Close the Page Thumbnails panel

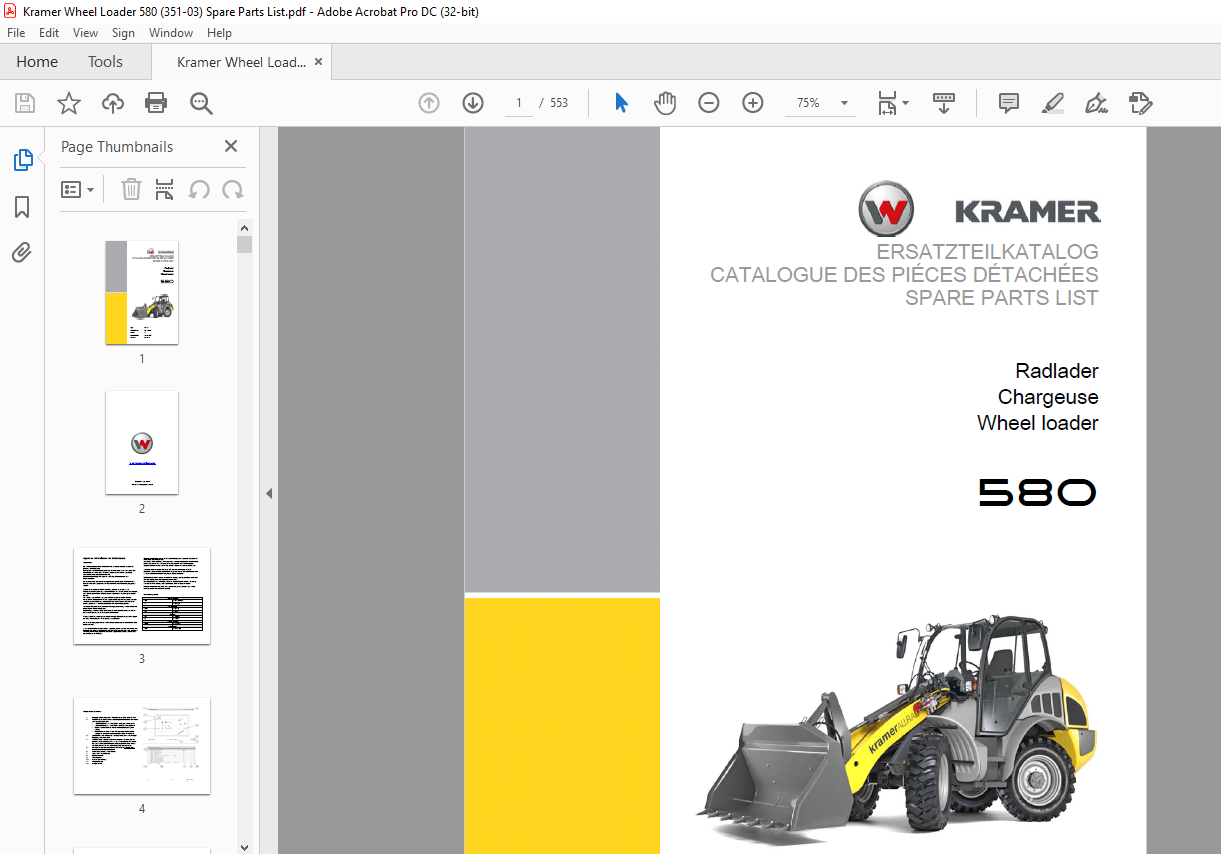pyautogui.click(x=231, y=146)
